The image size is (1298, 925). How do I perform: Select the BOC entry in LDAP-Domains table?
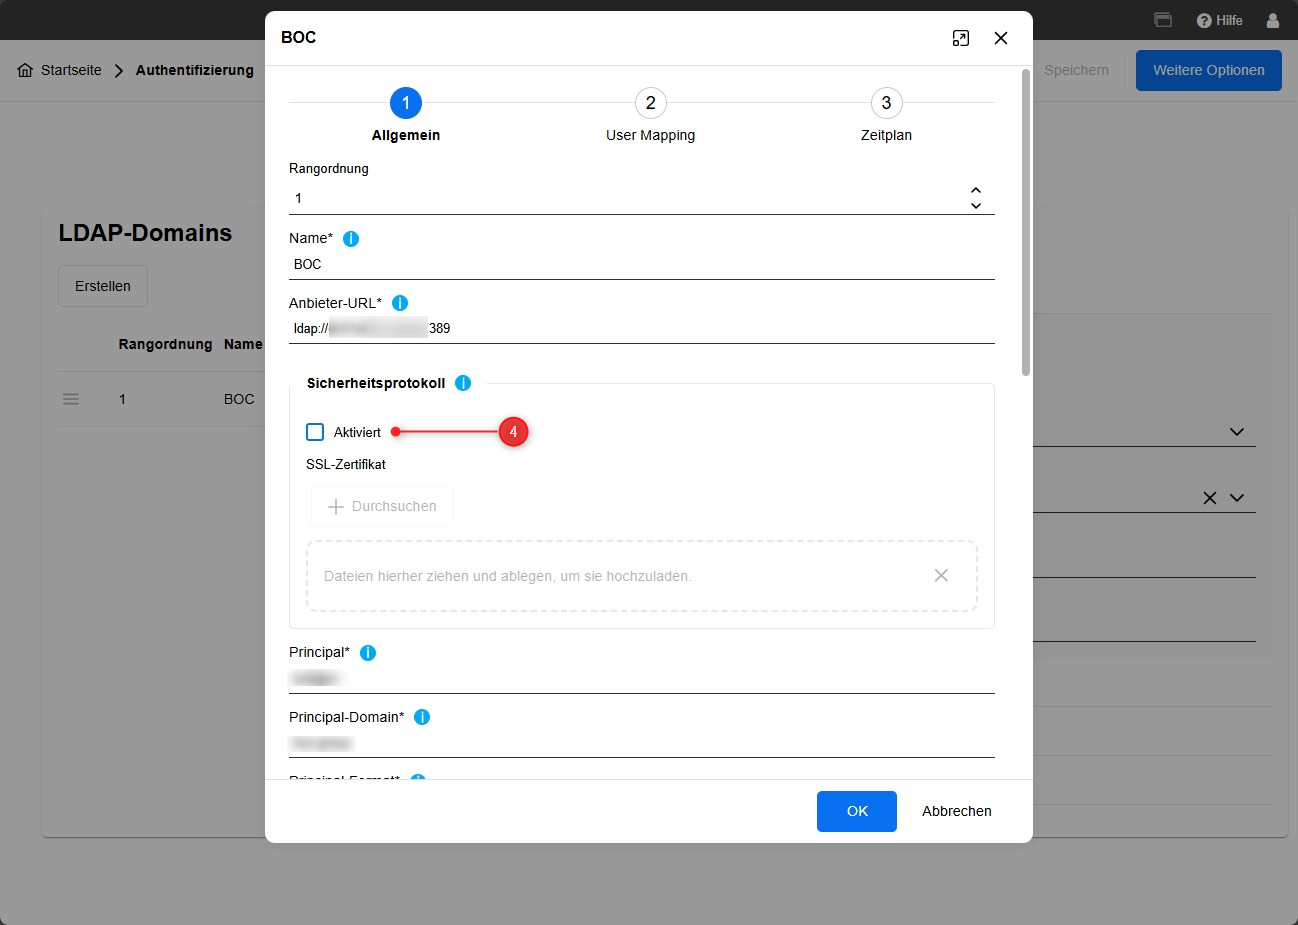[239, 399]
